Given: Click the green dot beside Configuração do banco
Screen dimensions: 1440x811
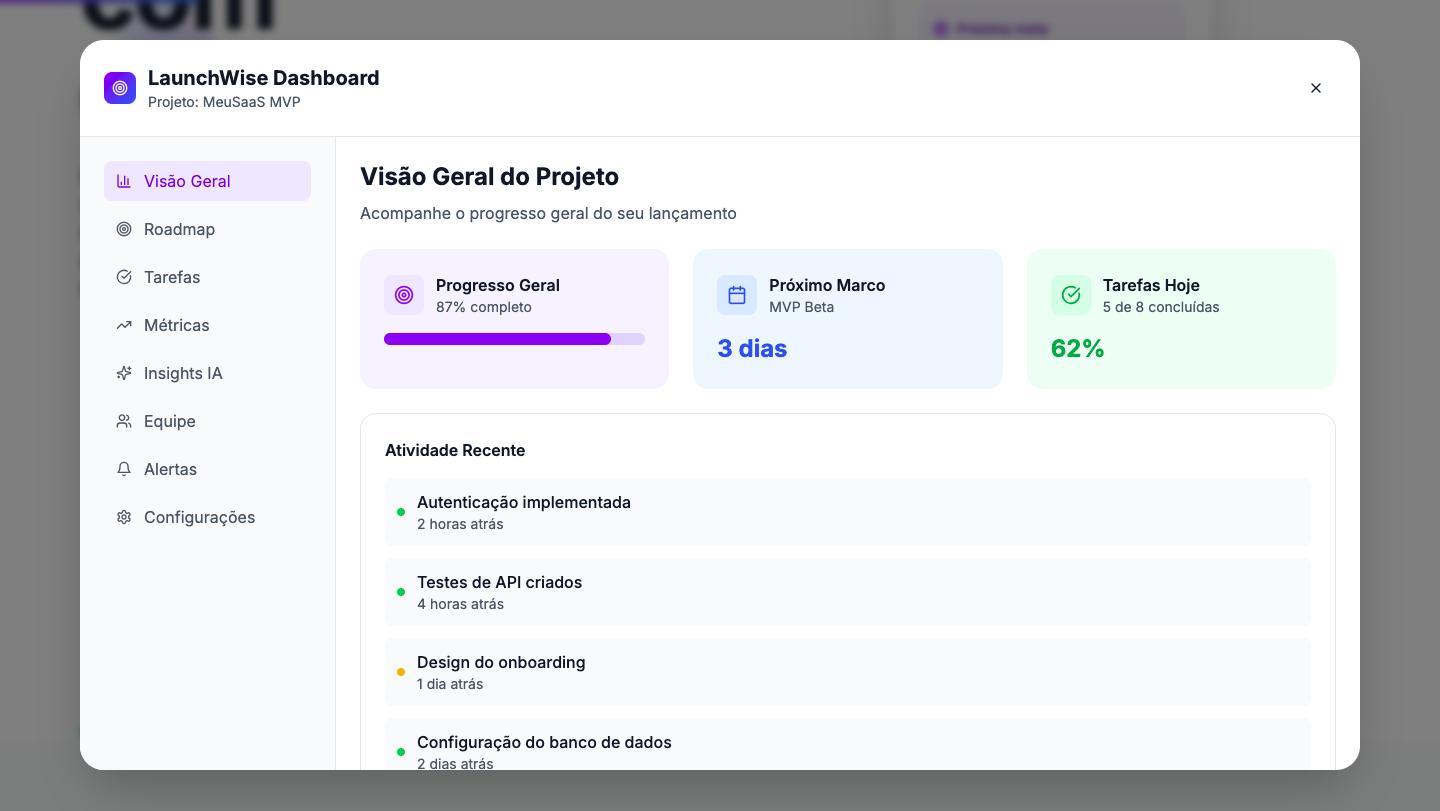Looking at the screenshot, I should tap(401, 752).
